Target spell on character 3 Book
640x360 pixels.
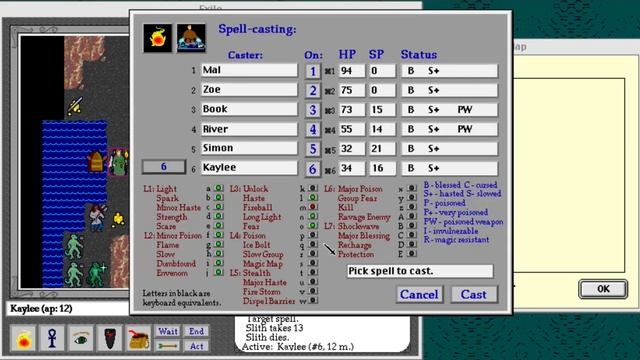click(x=313, y=110)
